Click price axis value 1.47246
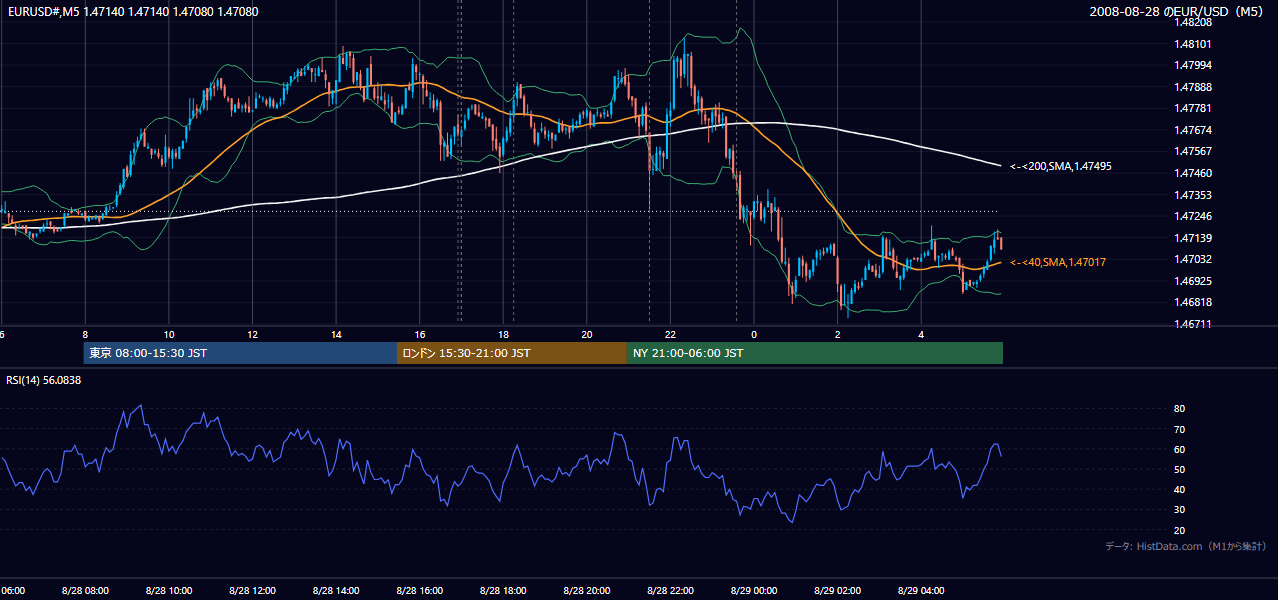Screen dimensions: 1278x600 pos(1194,216)
